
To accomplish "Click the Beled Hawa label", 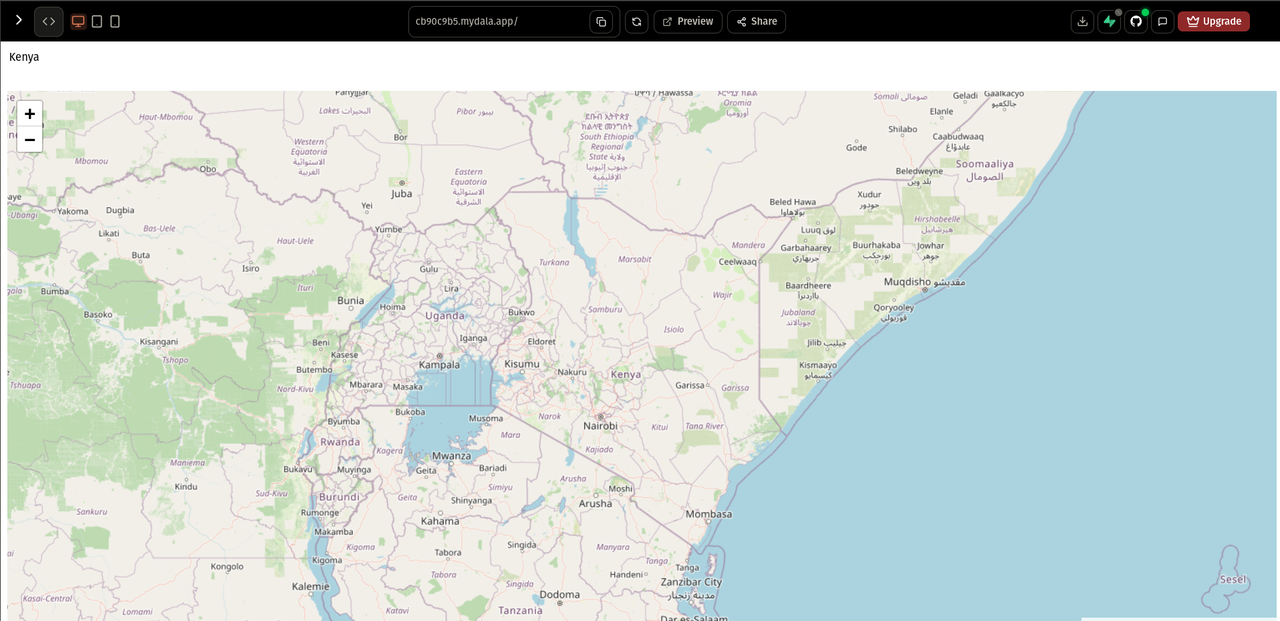I will [x=793, y=202].
